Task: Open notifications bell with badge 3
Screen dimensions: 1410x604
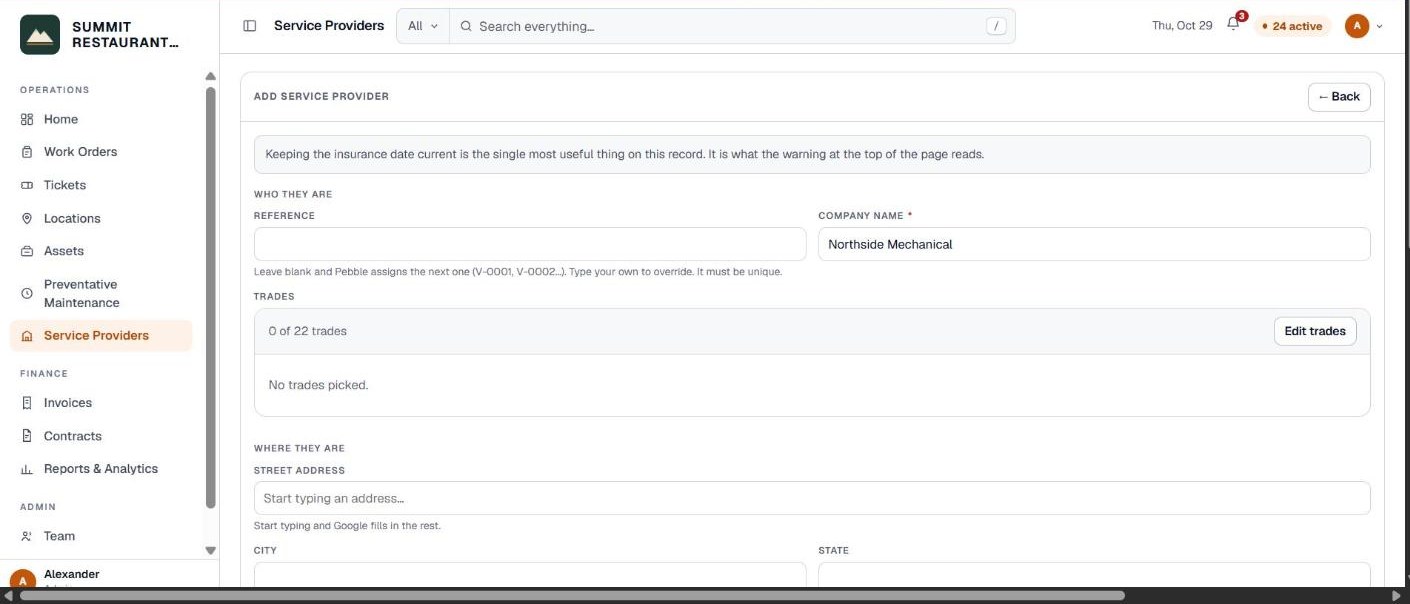Action: tap(1233, 25)
